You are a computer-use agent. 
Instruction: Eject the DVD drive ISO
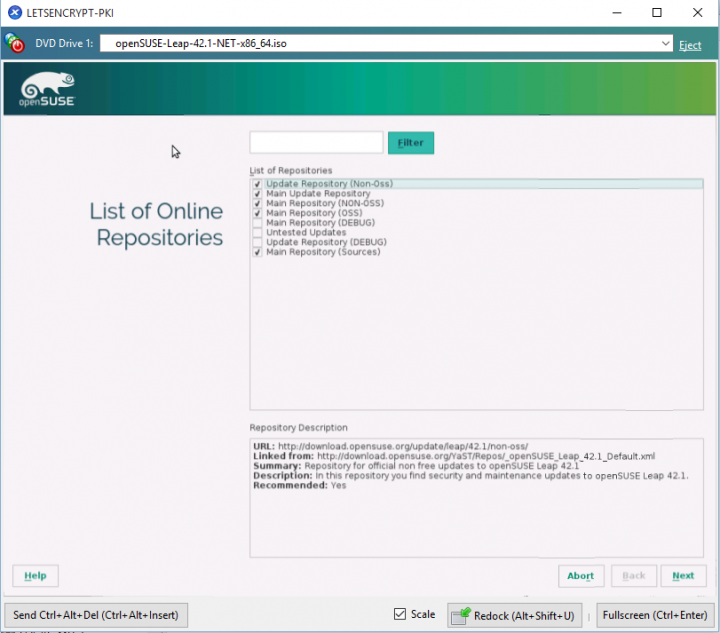[690, 45]
